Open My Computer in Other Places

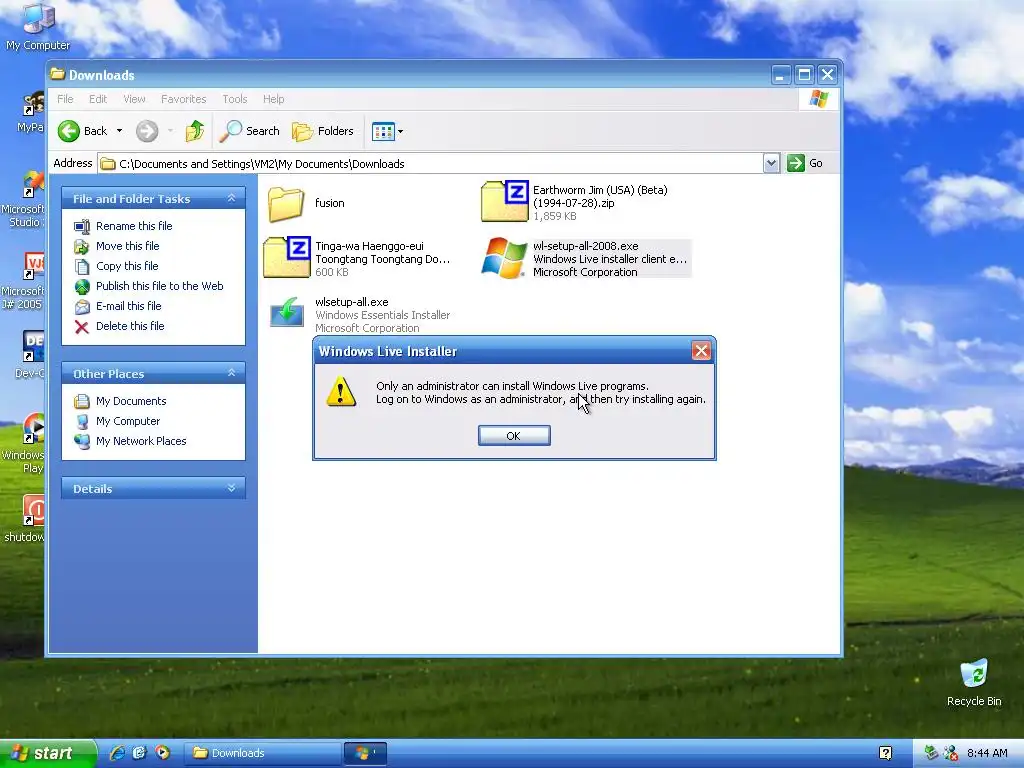[x=127, y=421]
